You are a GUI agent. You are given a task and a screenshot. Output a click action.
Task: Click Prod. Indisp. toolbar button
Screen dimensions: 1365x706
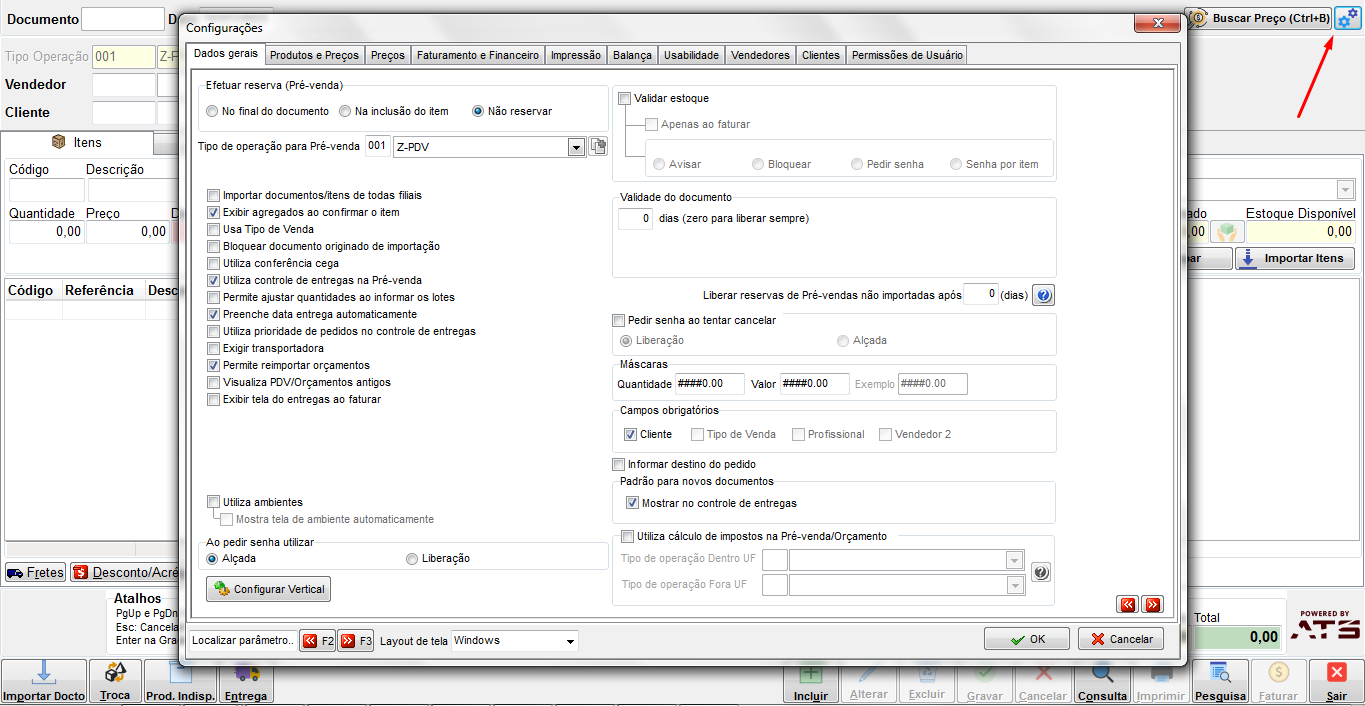tap(180, 682)
